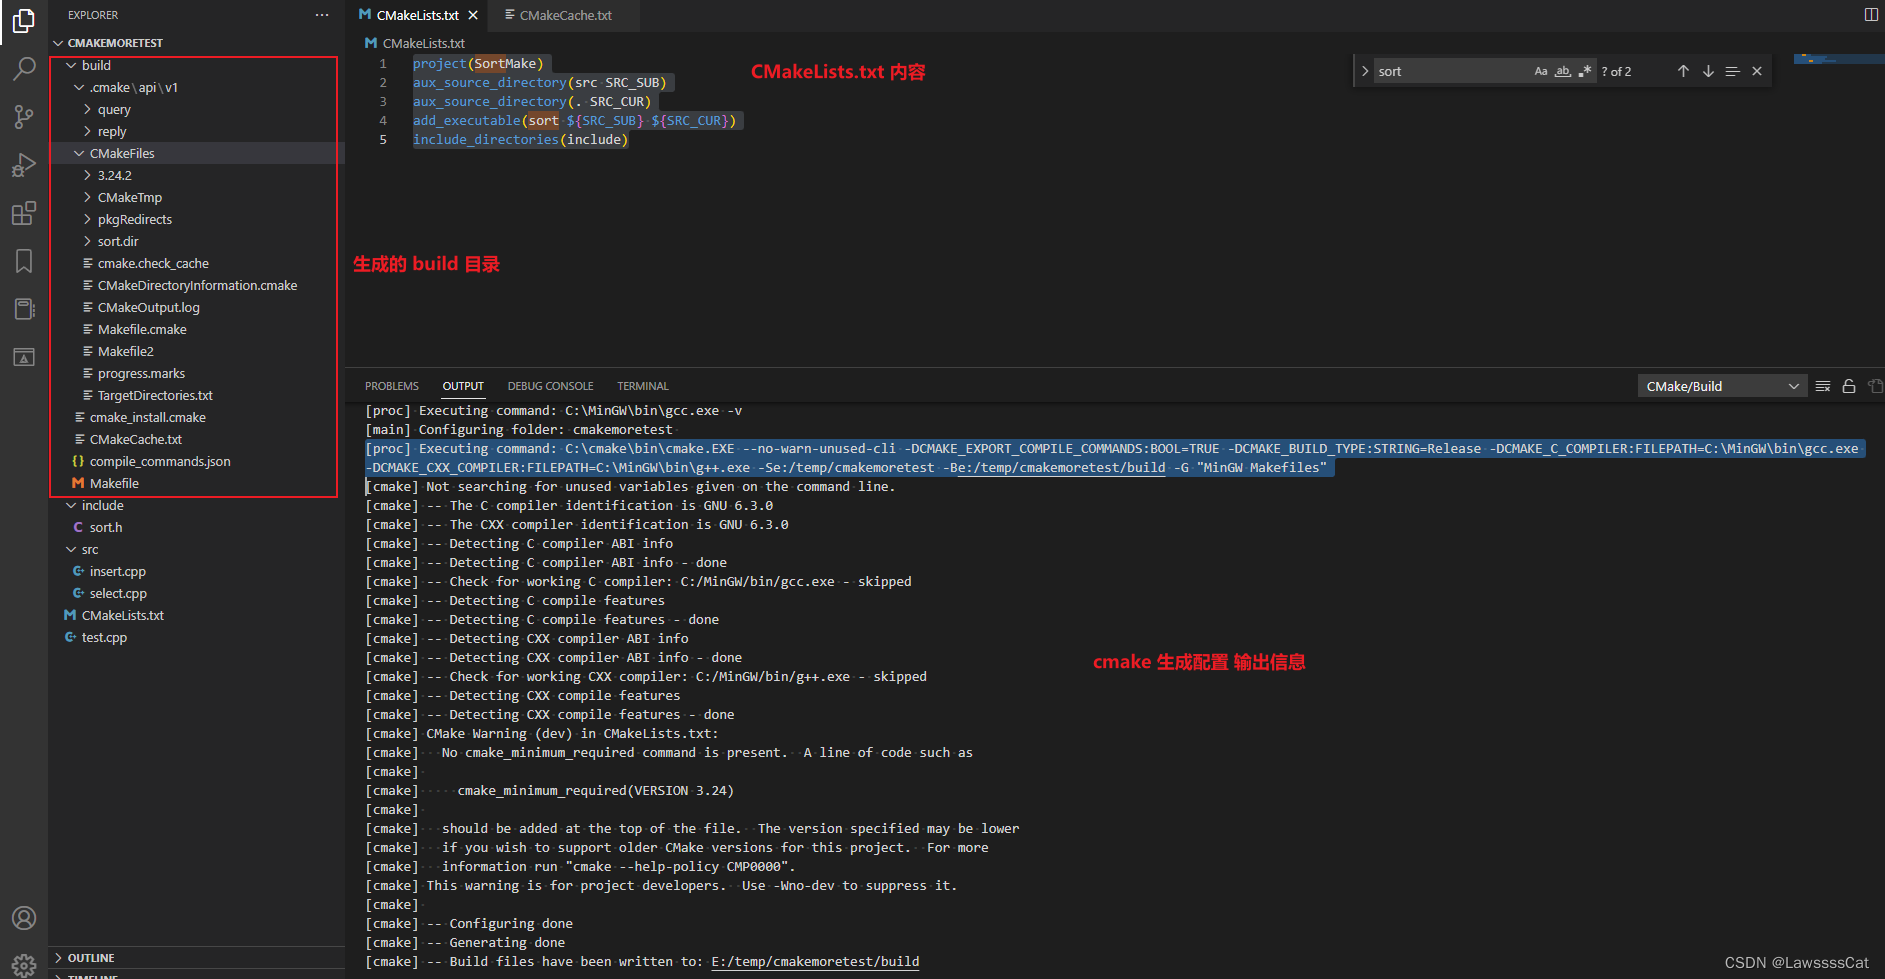This screenshot has height=979, width=1885.
Task: Open the CMake side bar view
Action: pyautogui.click(x=24, y=357)
